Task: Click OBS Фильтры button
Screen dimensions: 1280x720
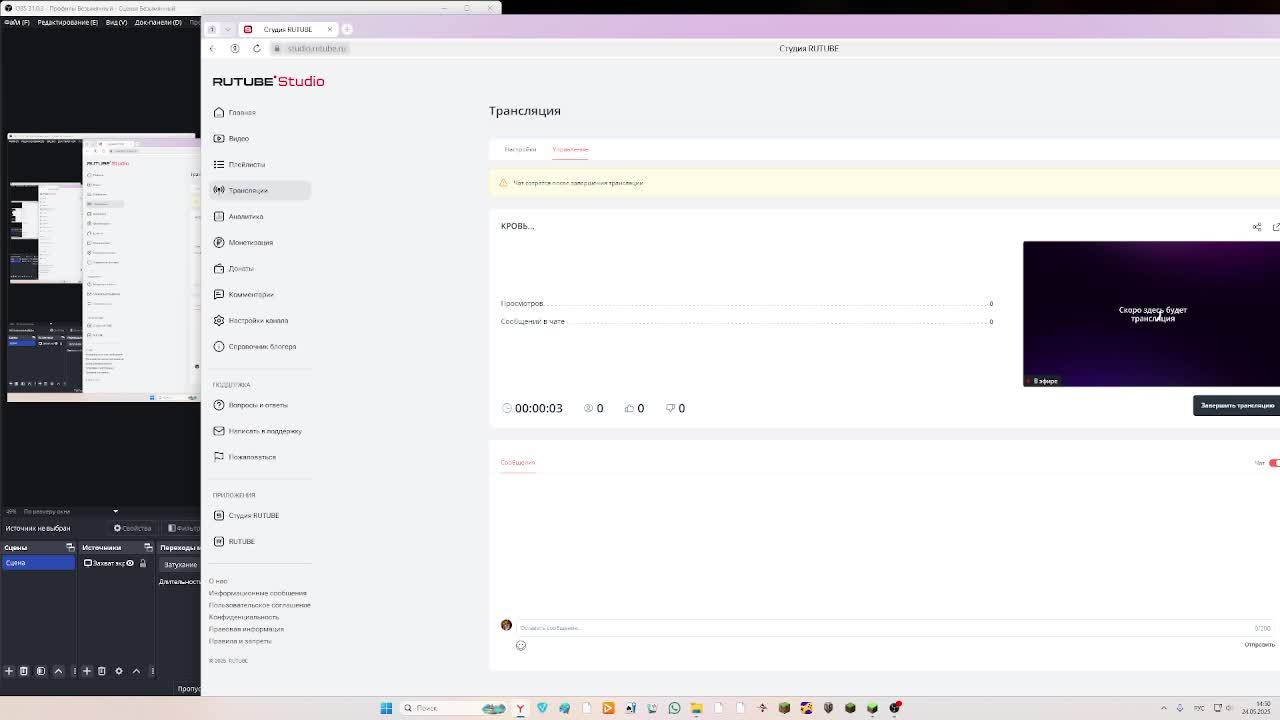Action: [x=184, y=528]
